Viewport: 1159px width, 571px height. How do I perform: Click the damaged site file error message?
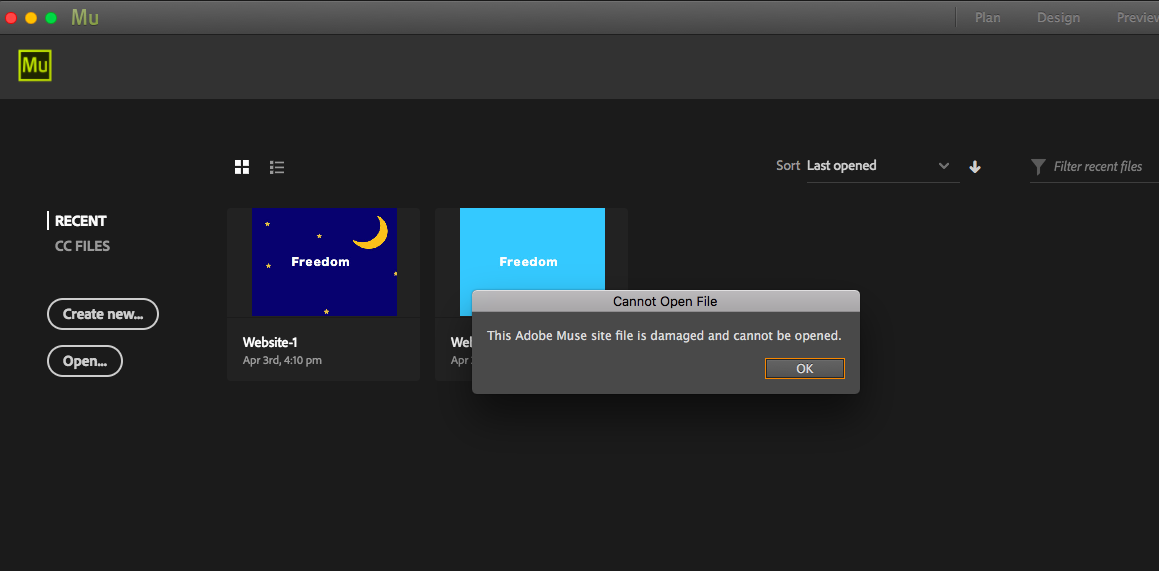click(x=664, y=336)
